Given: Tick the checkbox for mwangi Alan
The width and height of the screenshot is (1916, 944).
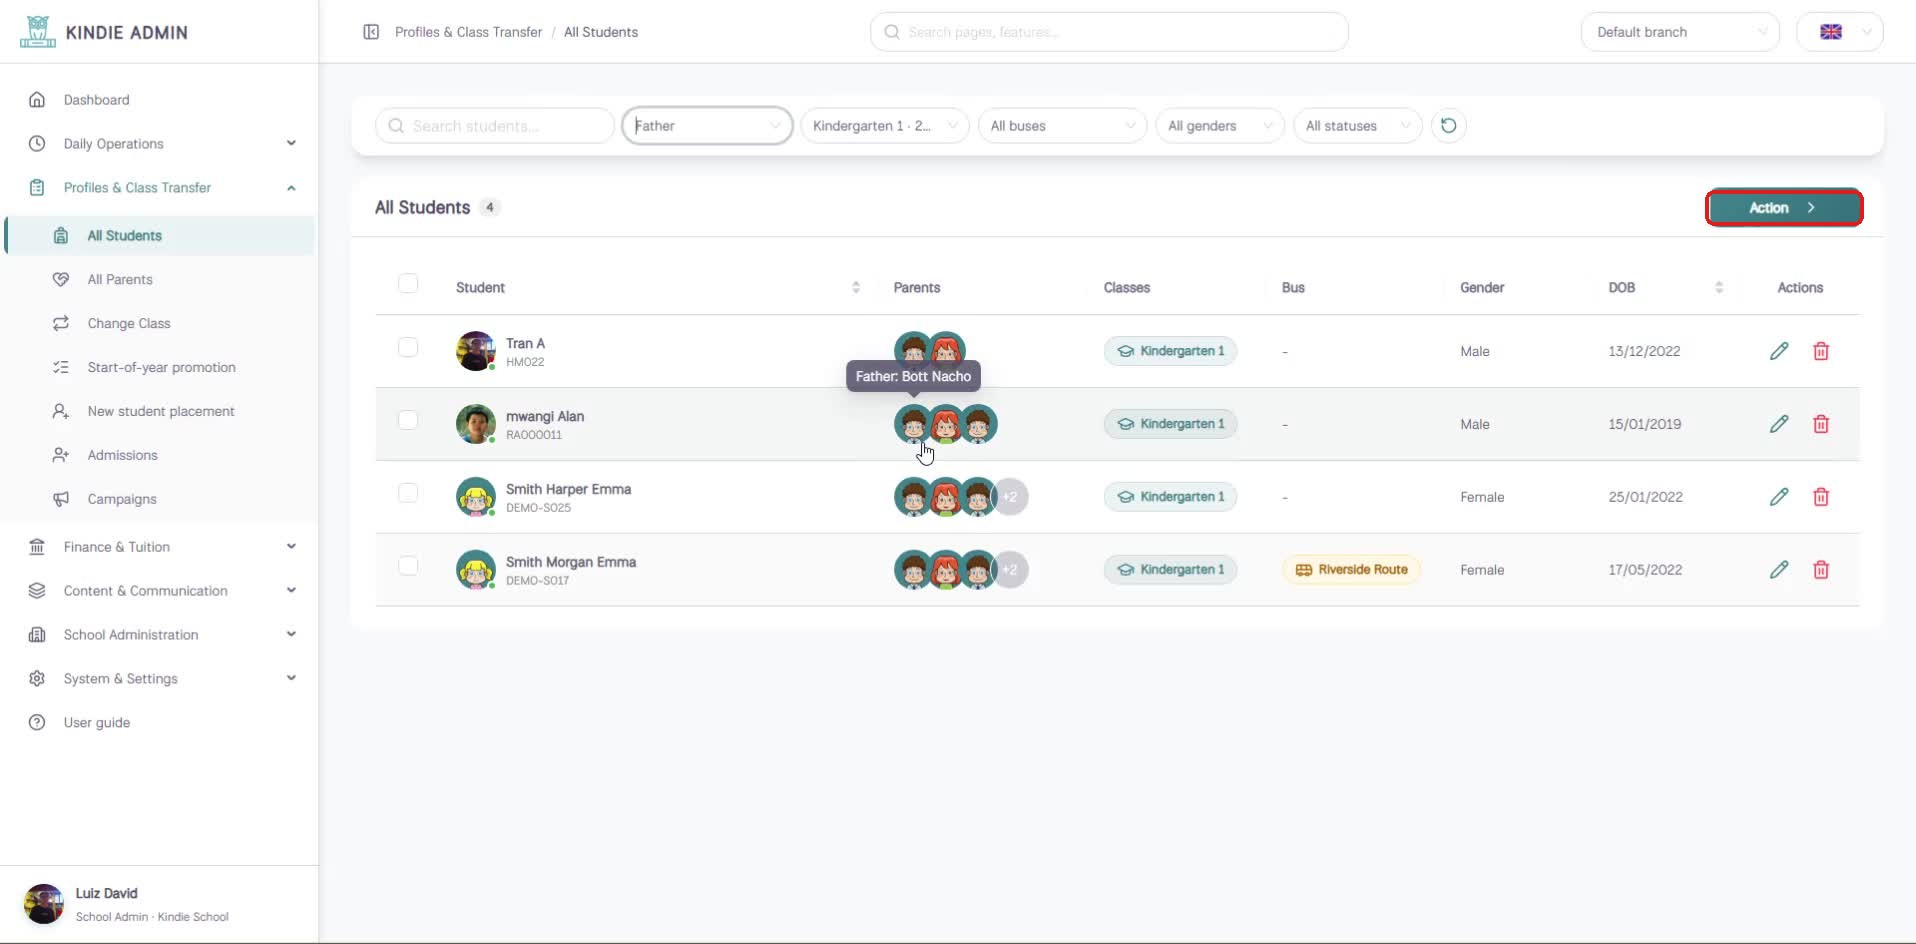Looking at the screenshot, I should (408, 420).
